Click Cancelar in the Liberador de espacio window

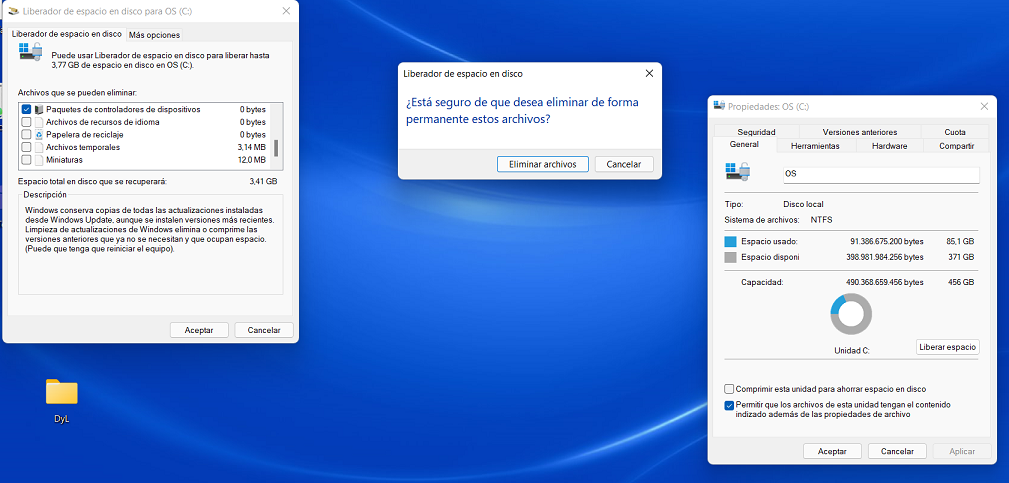(264, 330)
